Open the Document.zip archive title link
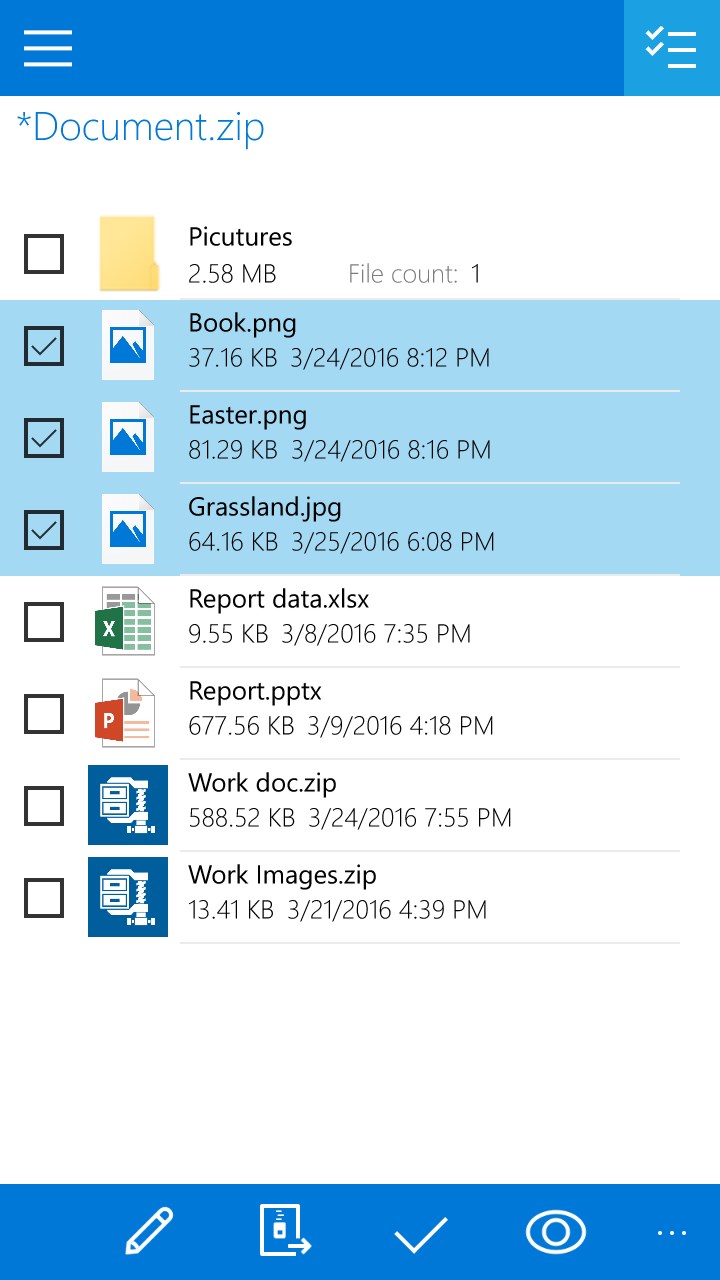The image size is (720, 1280). pyautogui.click(x=139, y=127)
